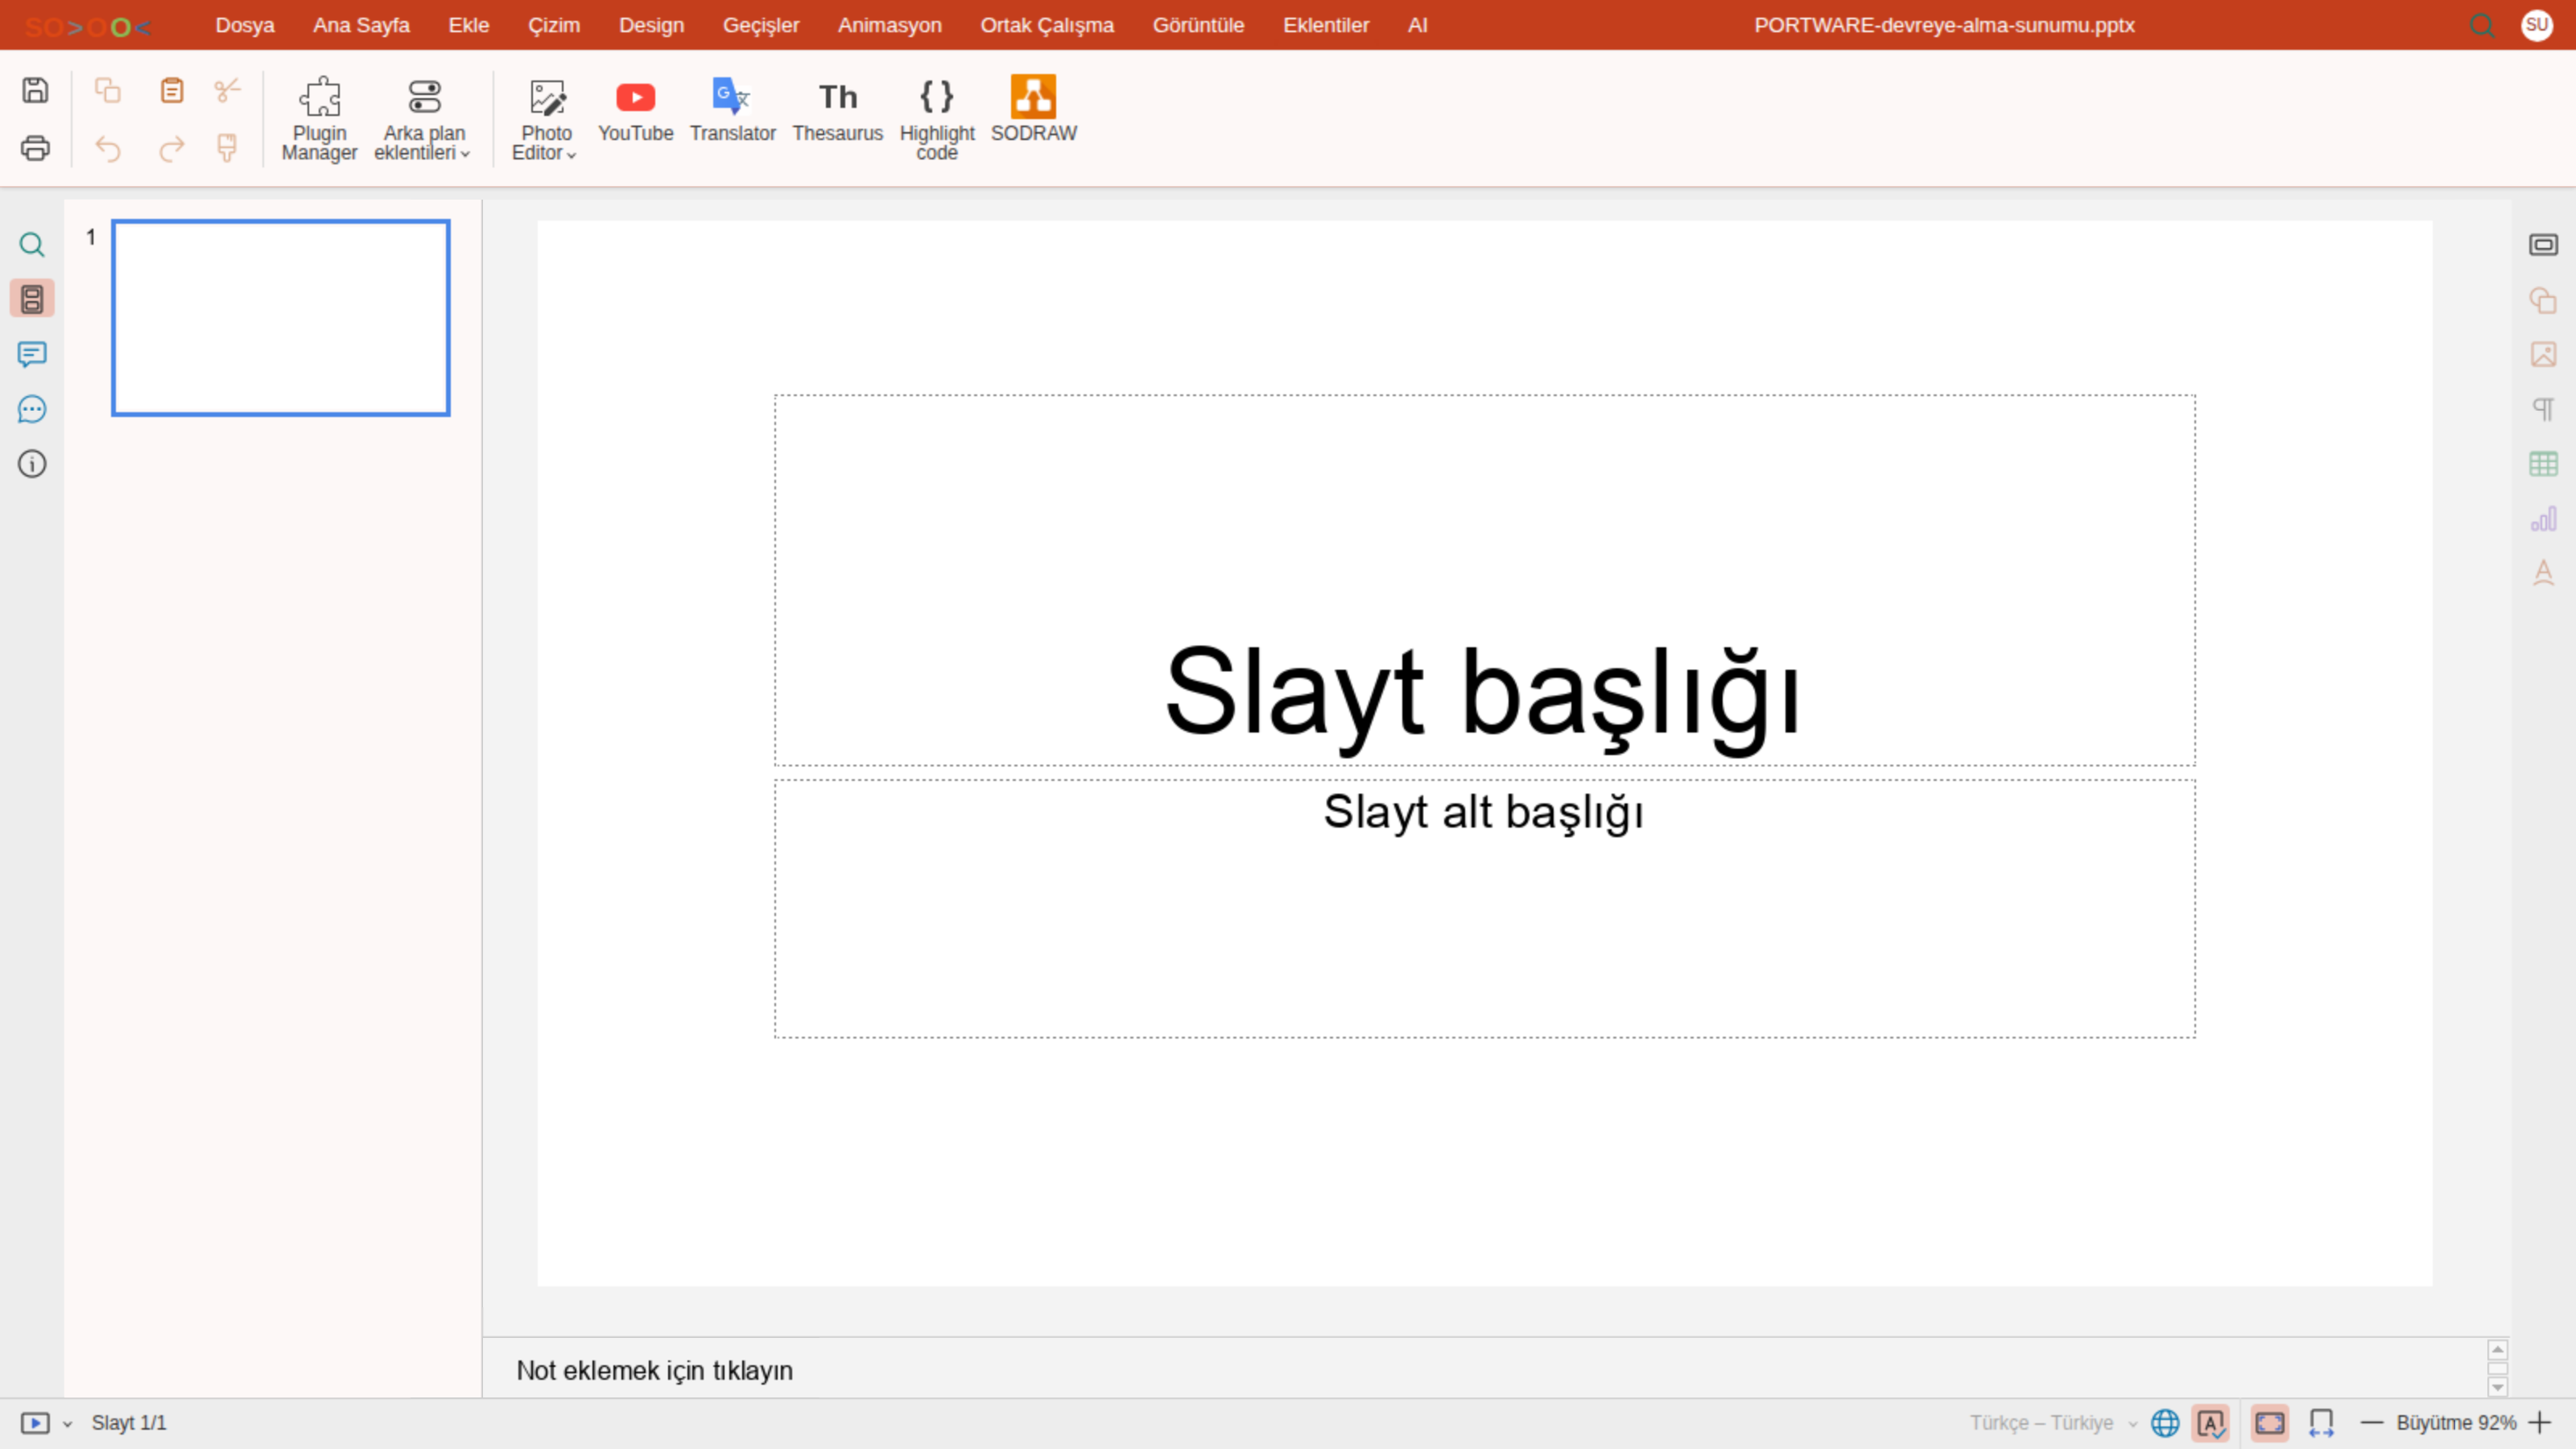Click the globe document language icon
This screenshot has height=1449, width=2576.
pos(2164,1423)
